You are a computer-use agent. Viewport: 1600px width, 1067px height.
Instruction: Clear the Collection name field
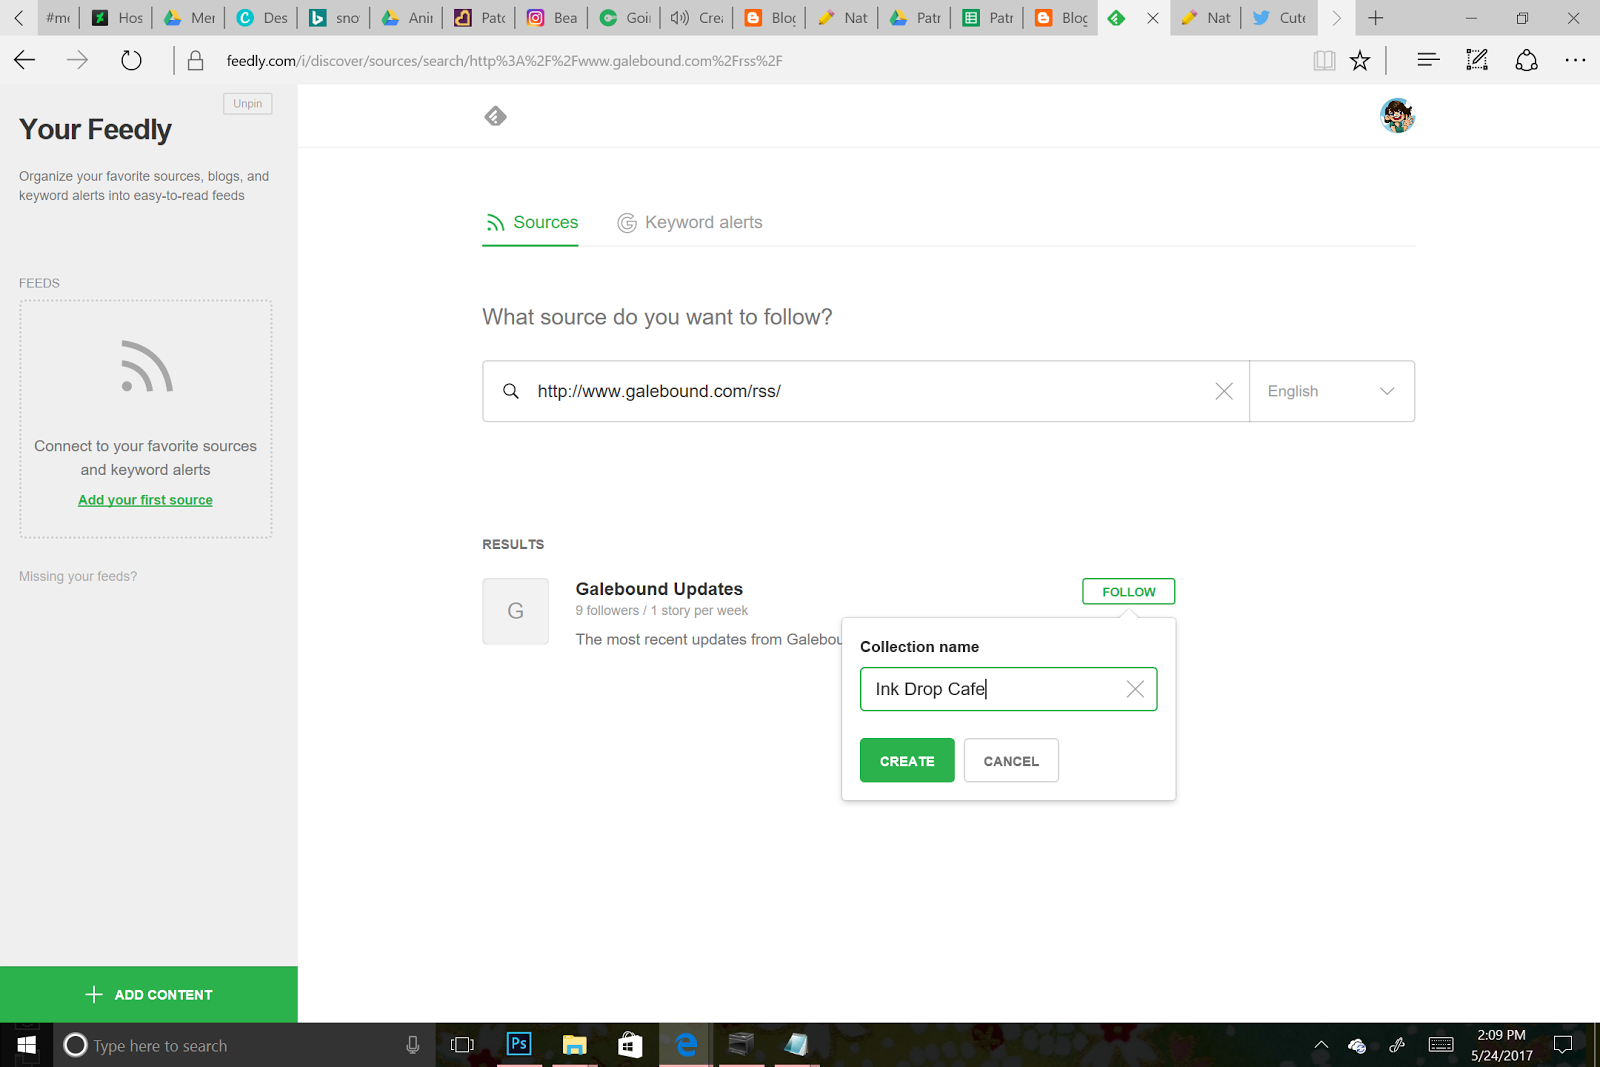(1135, 689)
